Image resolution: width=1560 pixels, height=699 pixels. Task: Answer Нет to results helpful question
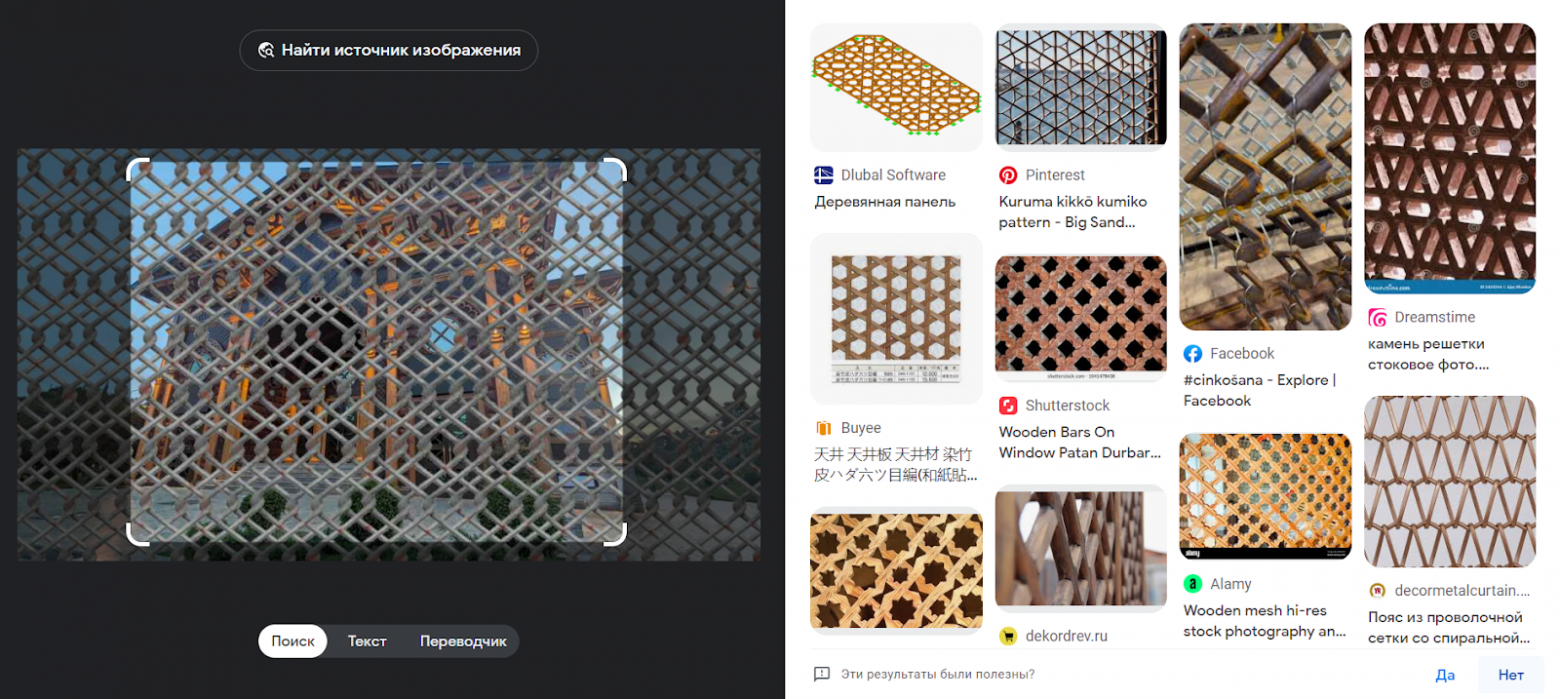1510,674
